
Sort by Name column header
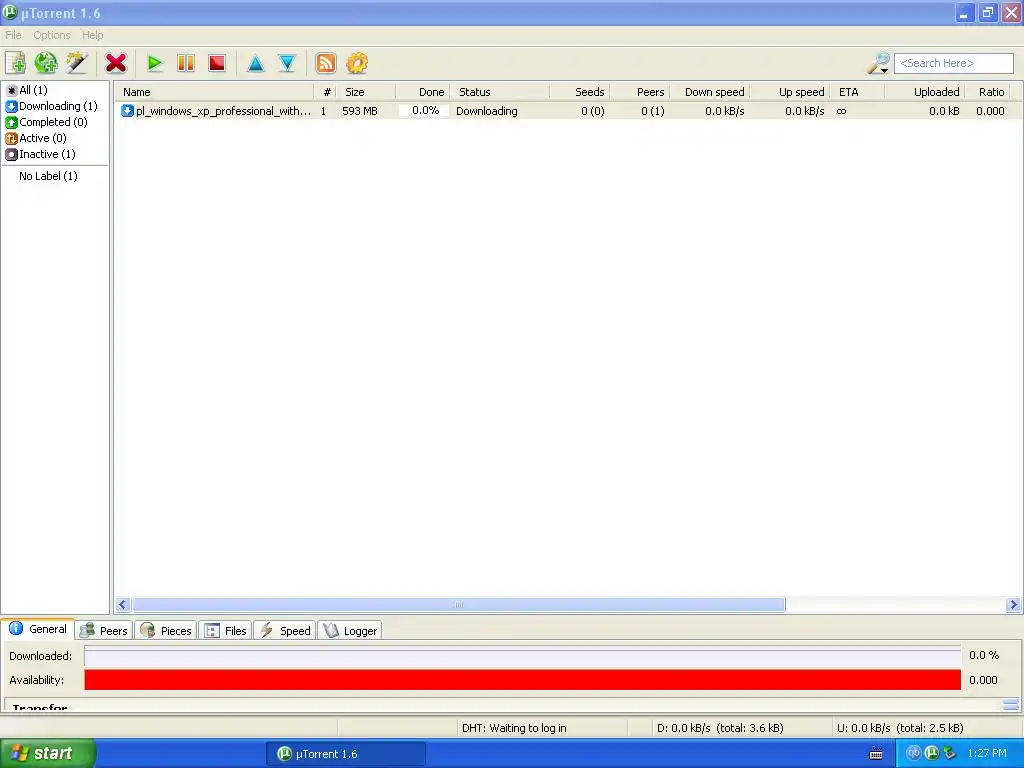tap(214, 92)
